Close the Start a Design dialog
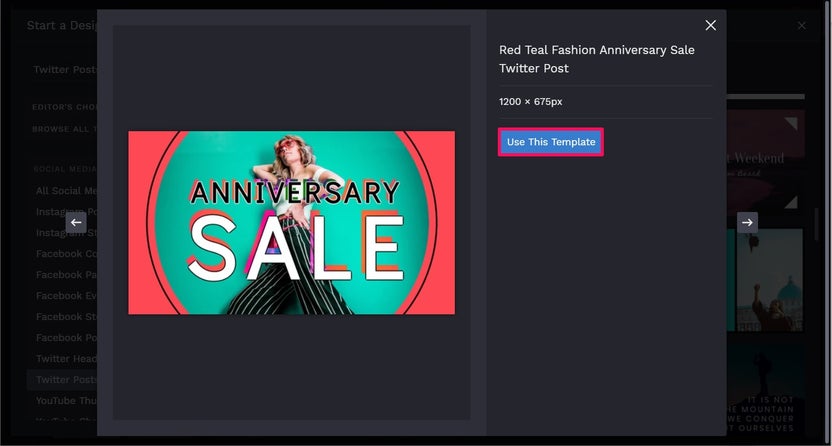 coord(802,25)
